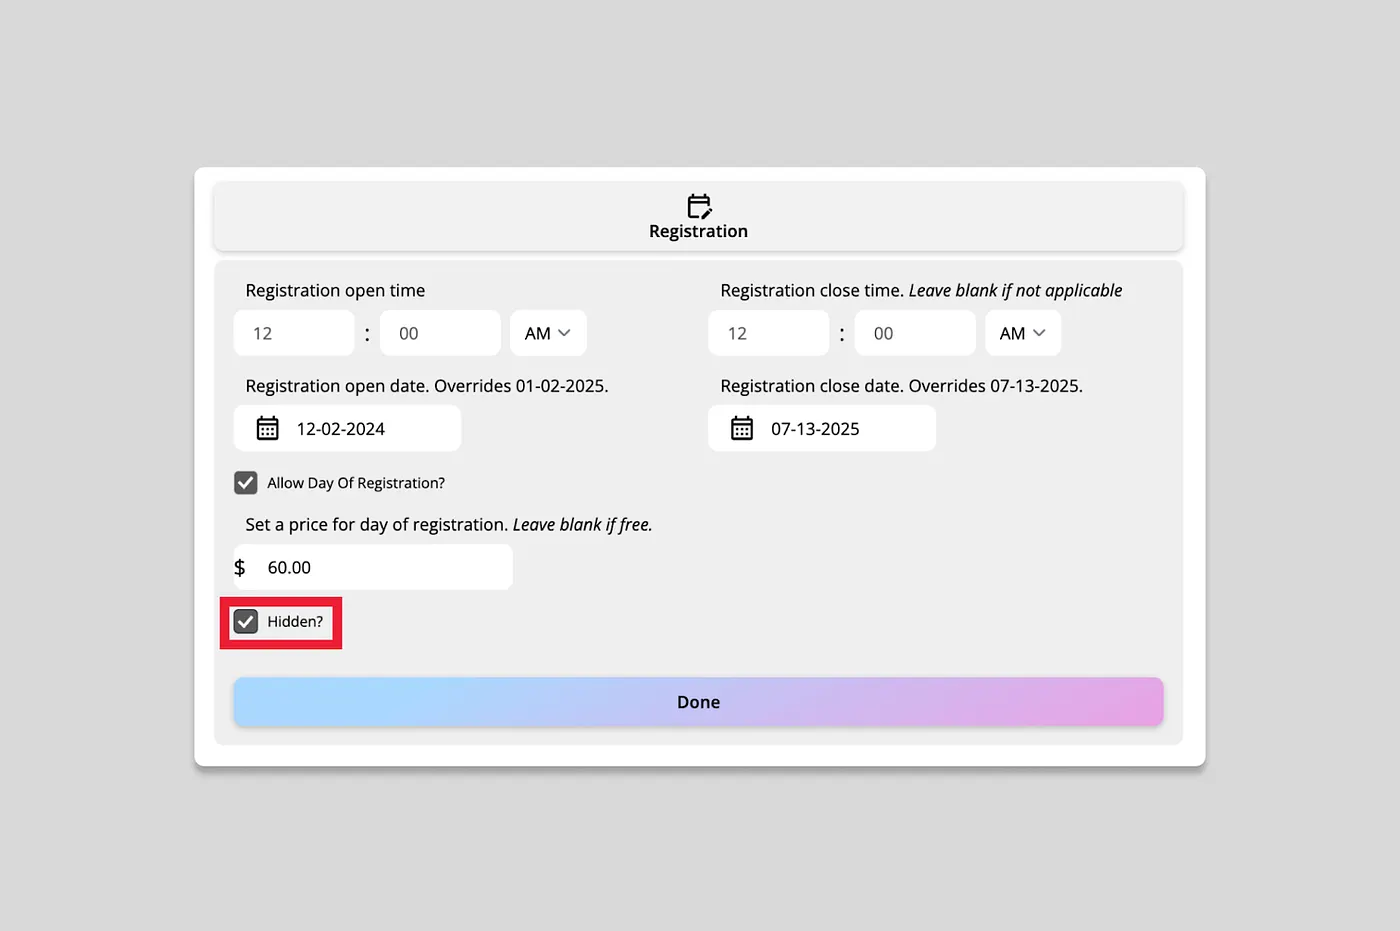This screenshot has width=1400, height=931.
Task: Click the dollar sign beside the price
Action: pyautogui.click(x=240, y=567)
